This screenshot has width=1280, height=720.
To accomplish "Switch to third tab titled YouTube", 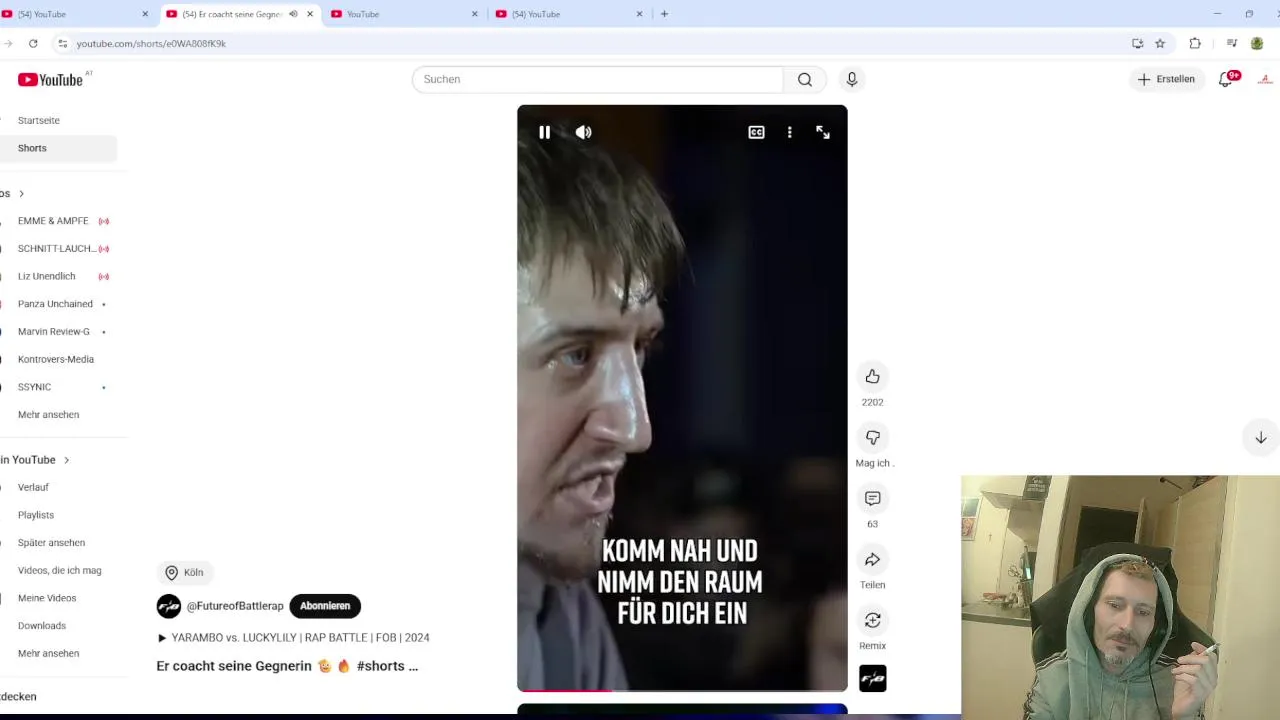I will click(404, 14).
